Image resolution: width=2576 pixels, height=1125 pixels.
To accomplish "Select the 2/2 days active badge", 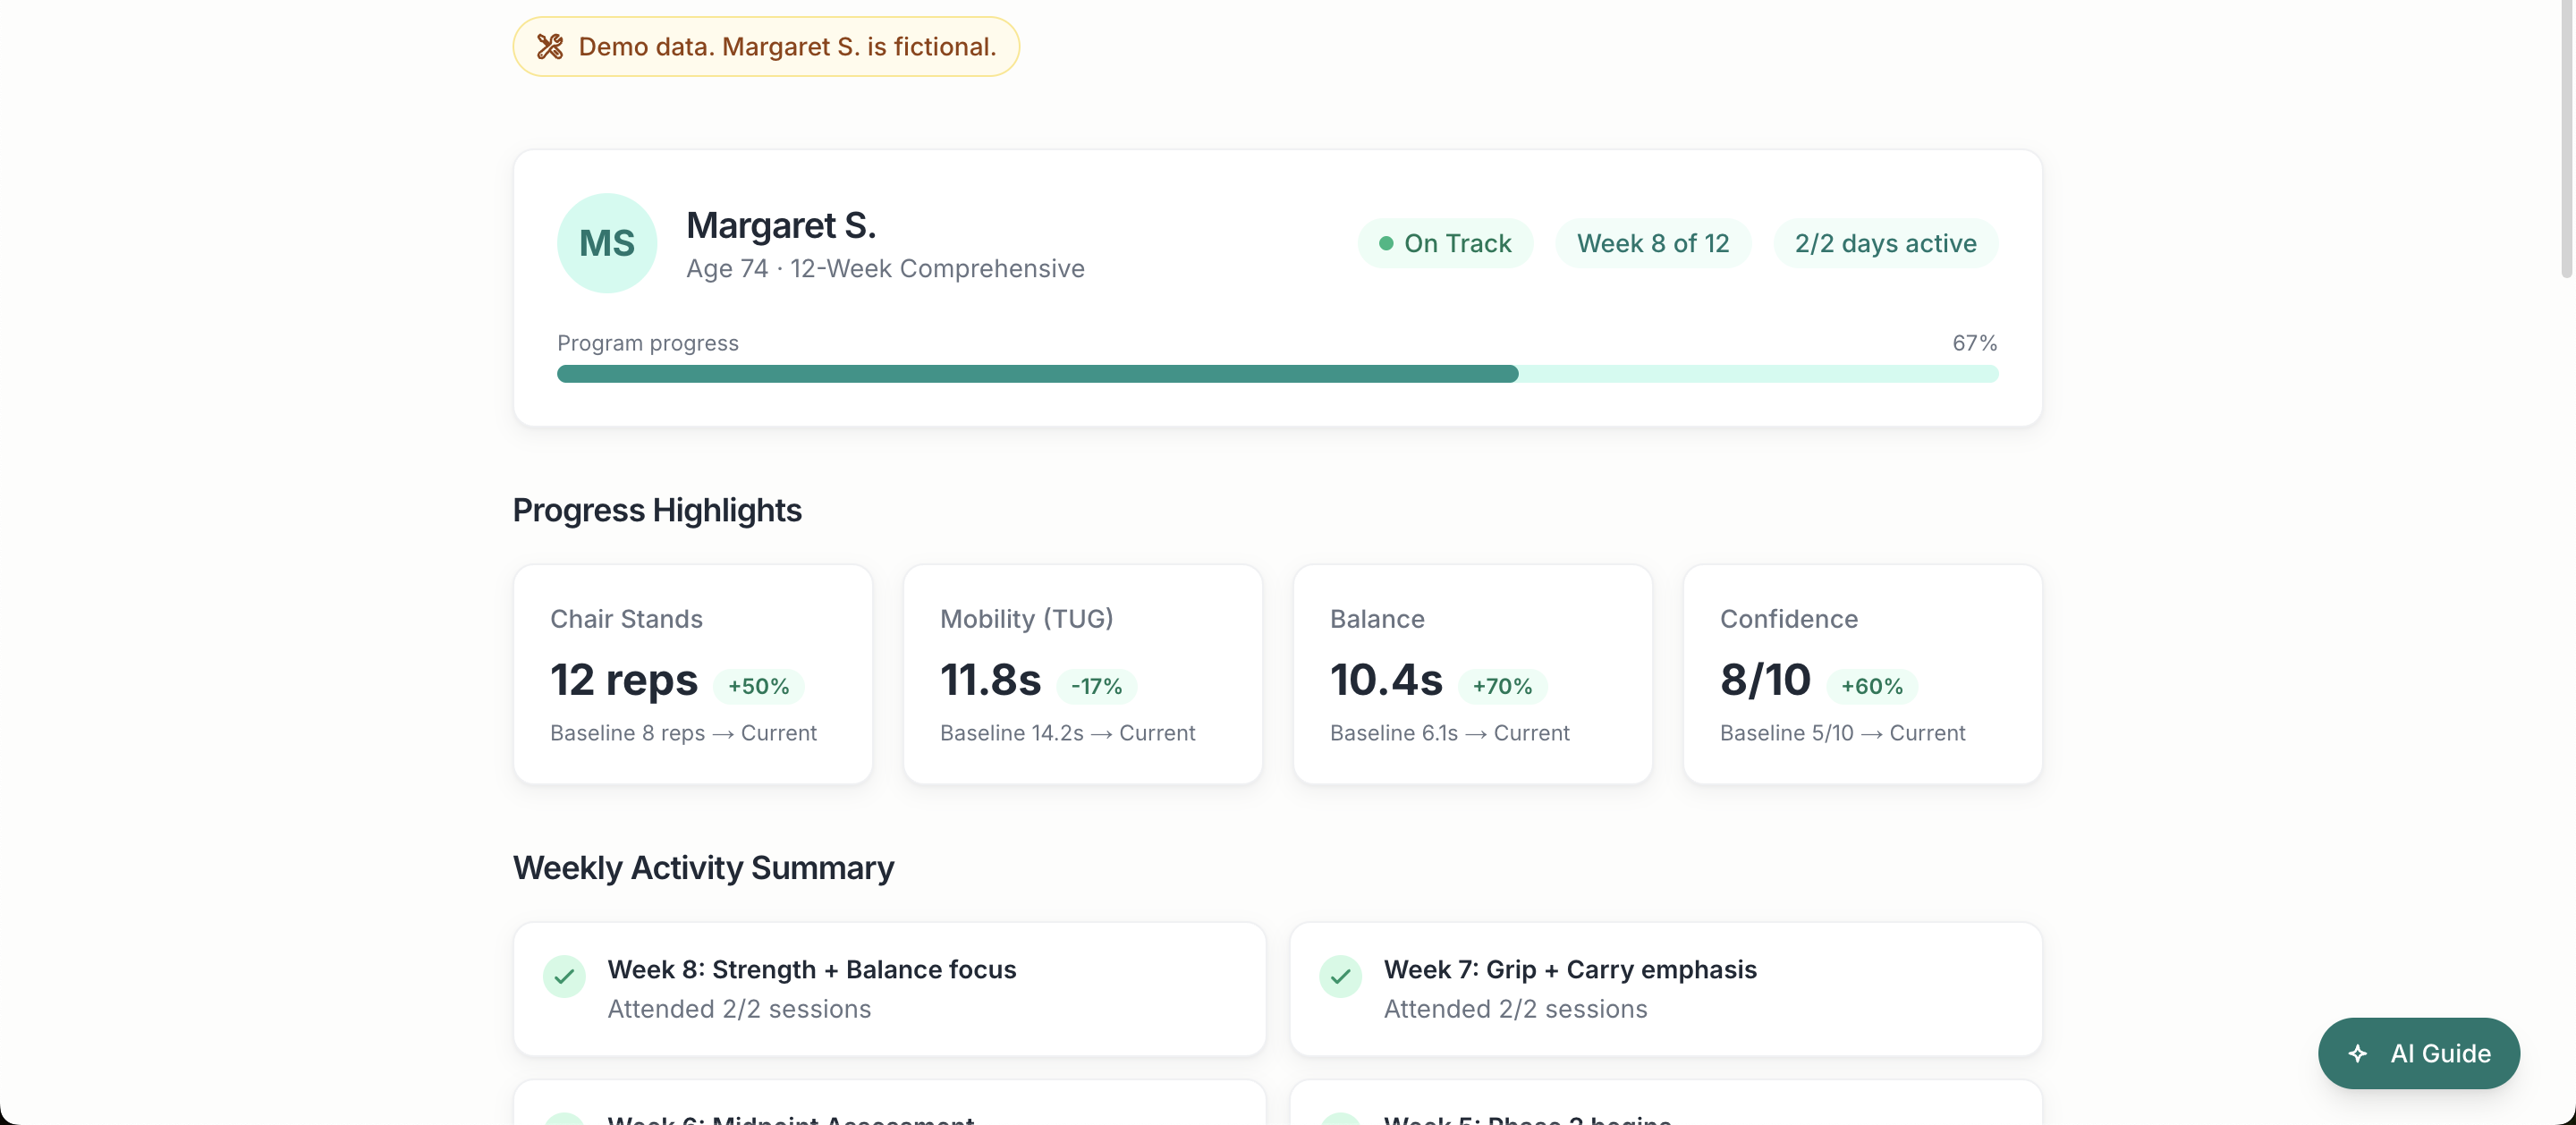I will (1885, 243).
